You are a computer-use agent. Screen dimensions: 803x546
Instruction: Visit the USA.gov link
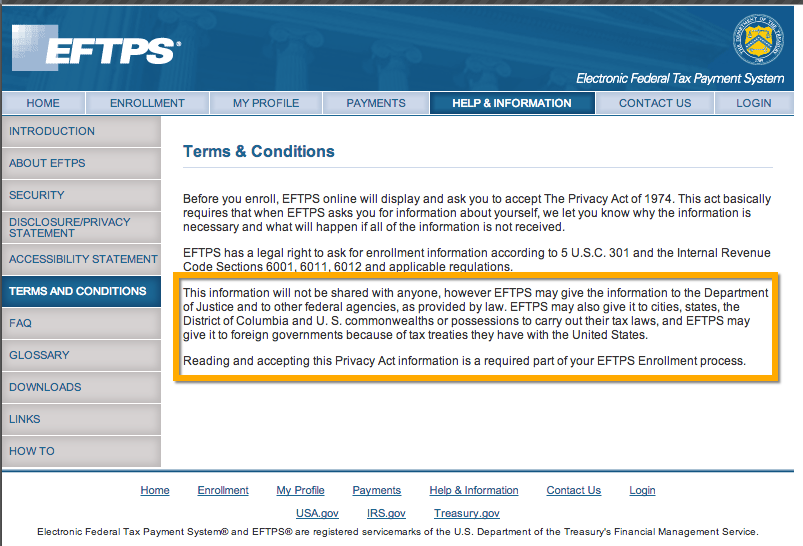(317, 513)
